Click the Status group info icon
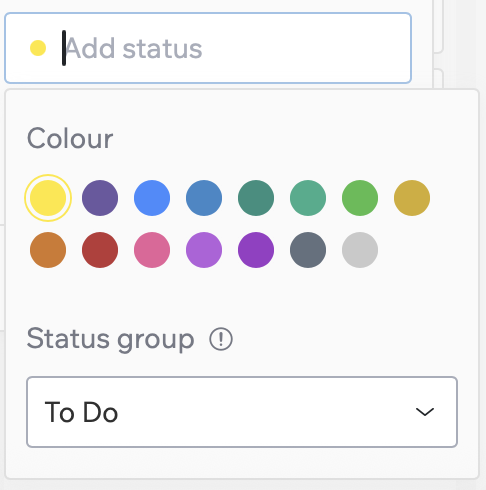Screen dimensions: 486x490 pyautogui.click(x=221, y=339)
